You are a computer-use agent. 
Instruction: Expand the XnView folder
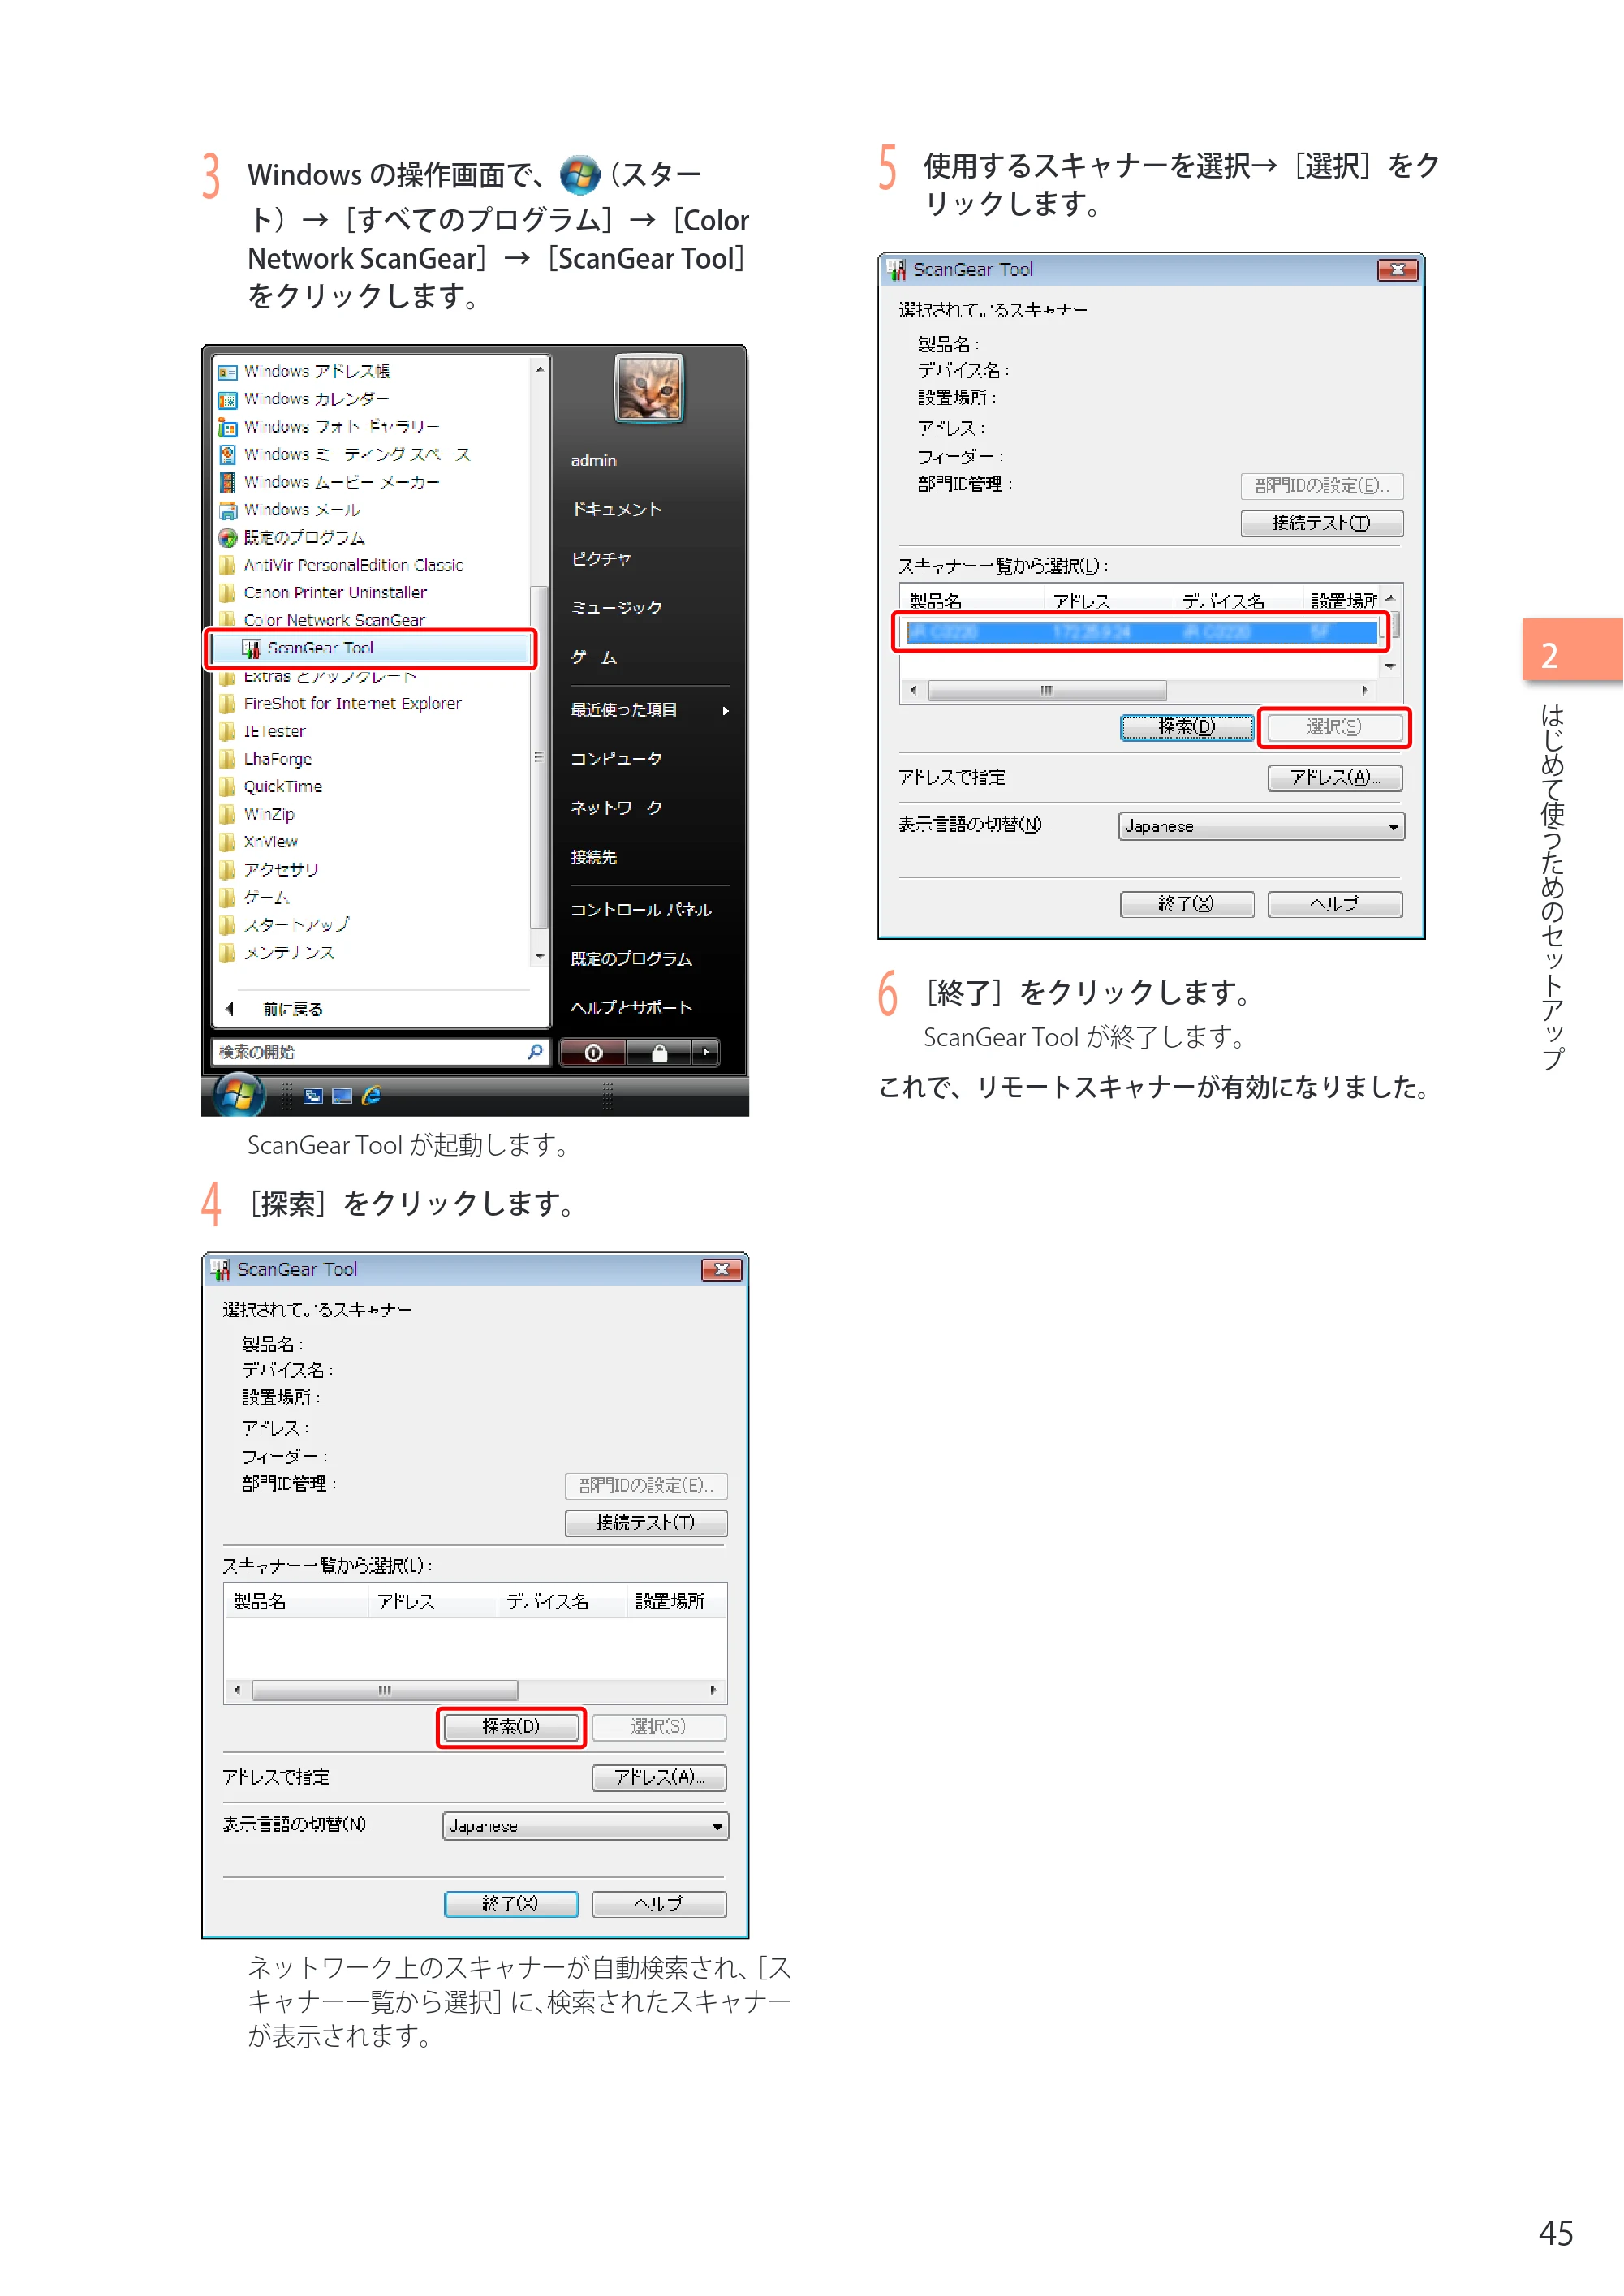point(258,842)
